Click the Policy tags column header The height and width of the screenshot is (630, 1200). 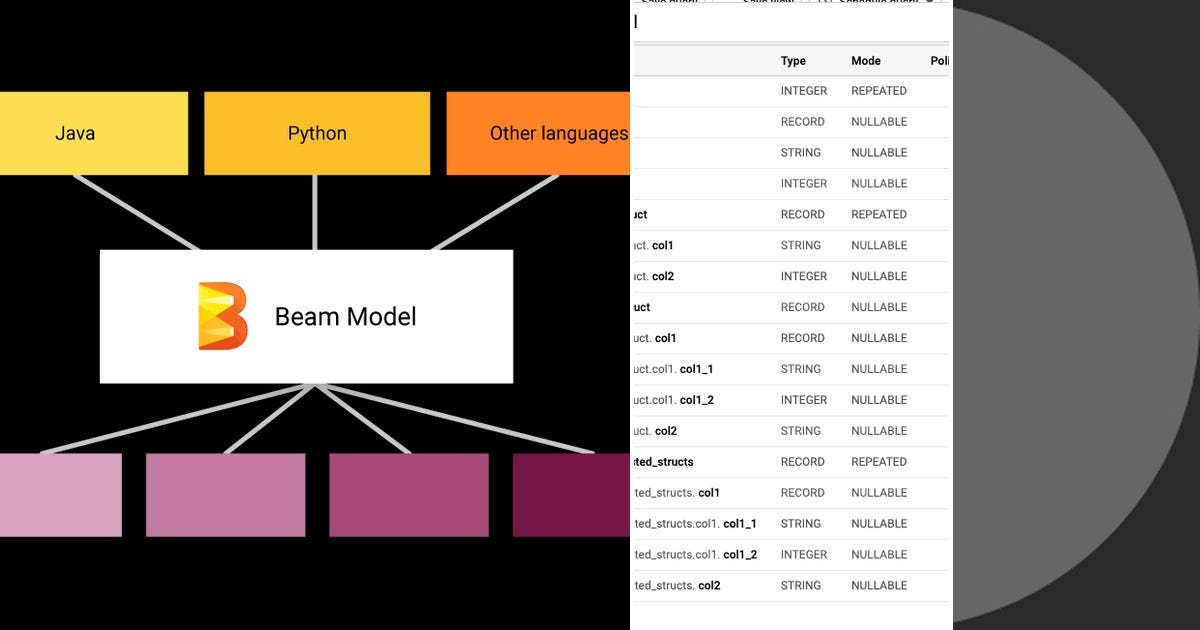[x=938, y=61]
